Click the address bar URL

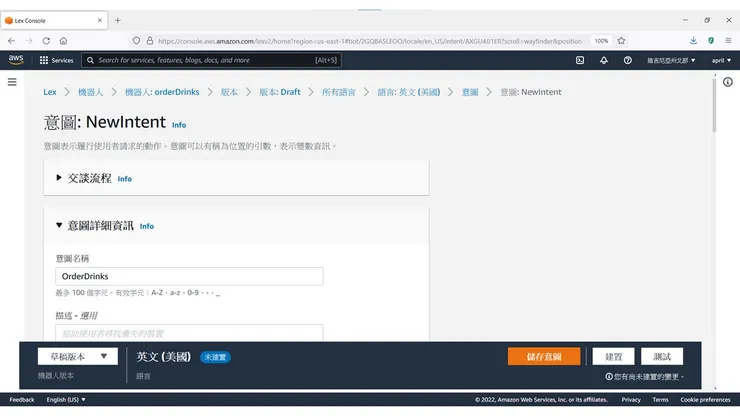[x=370, y=41]
